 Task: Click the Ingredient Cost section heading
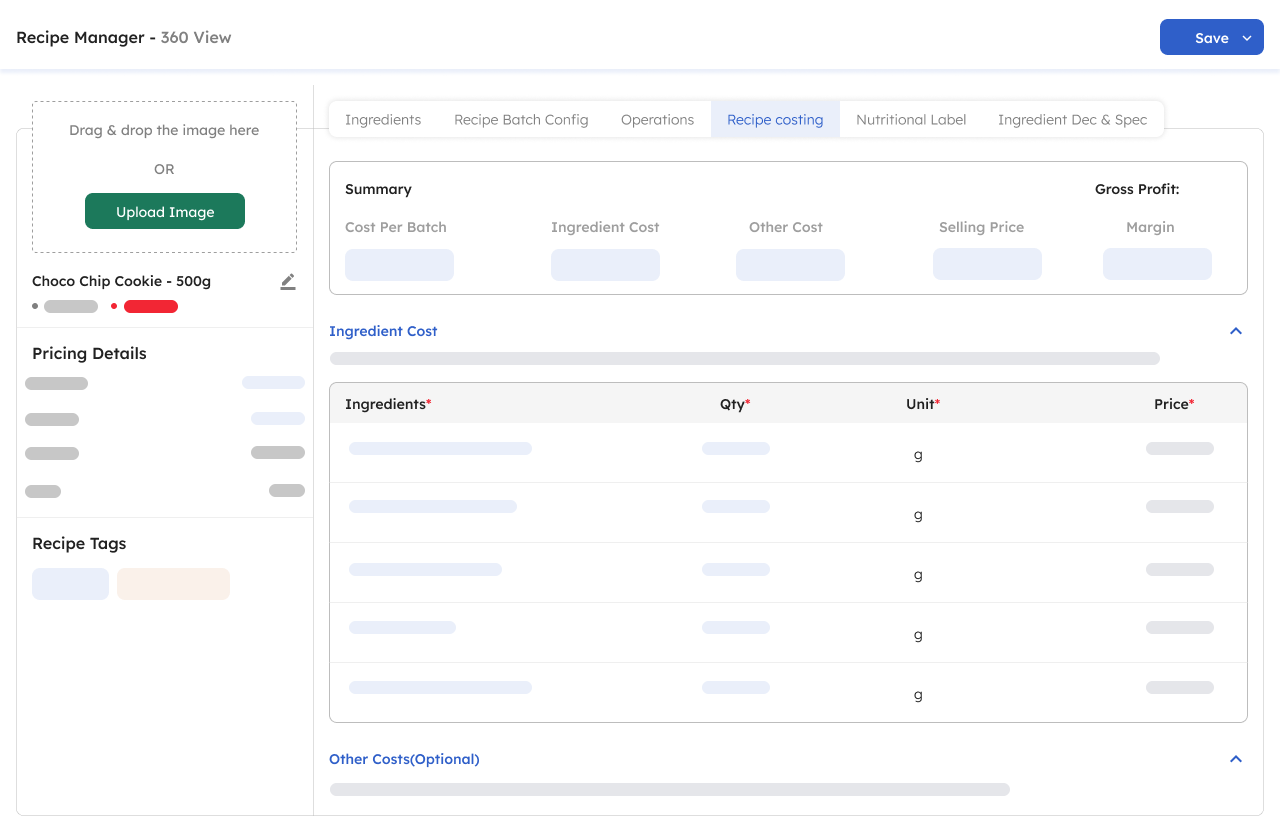(383, 331)
